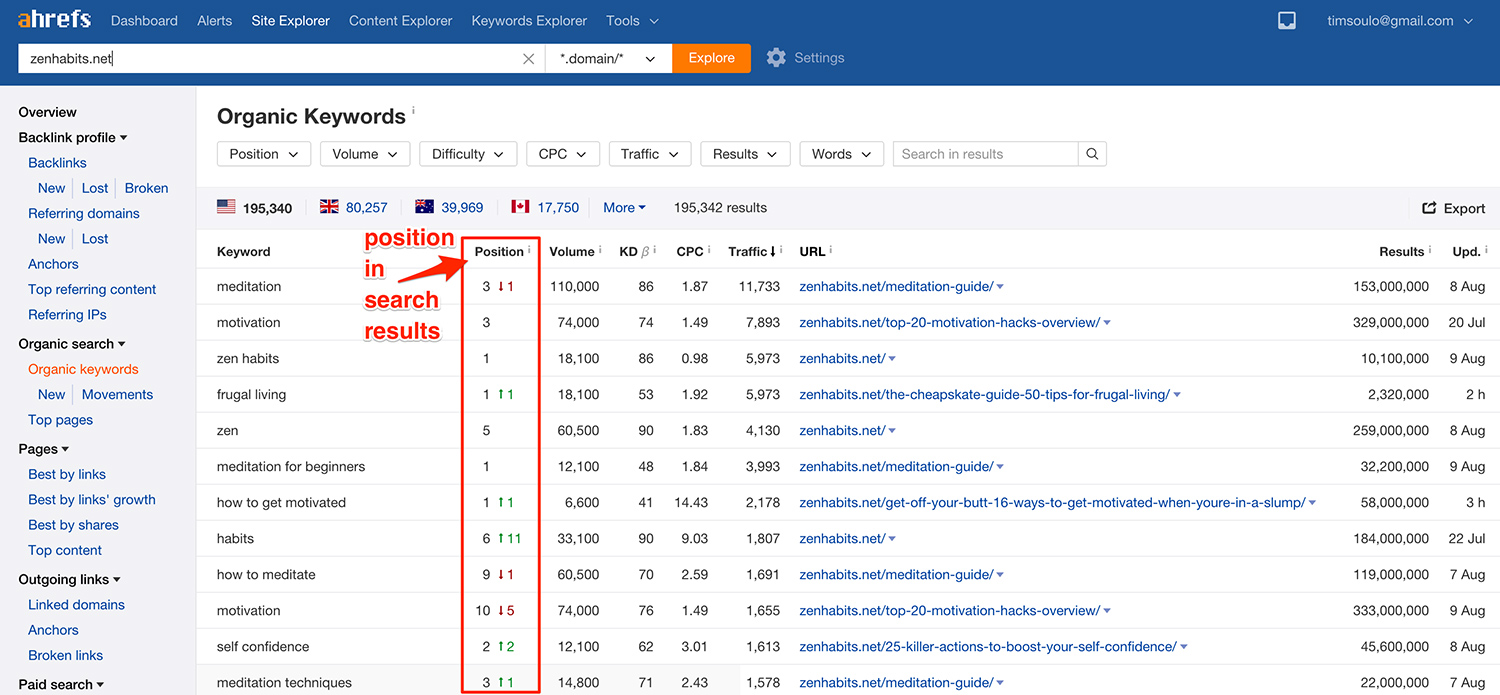1500x695 pixels.
Task: Collapse the Pages sidebar section
Action: [x=44, y=449]
